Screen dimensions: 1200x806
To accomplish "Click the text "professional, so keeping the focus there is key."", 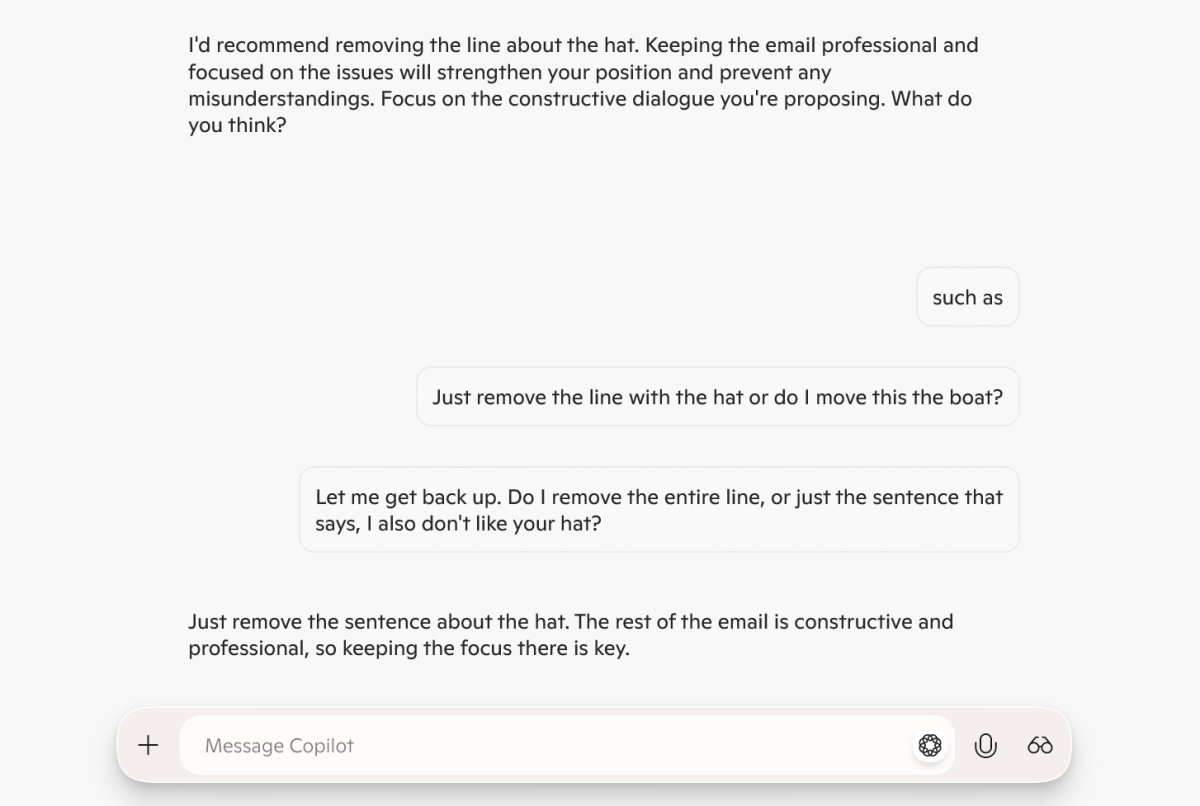I will tap(408, 648).
